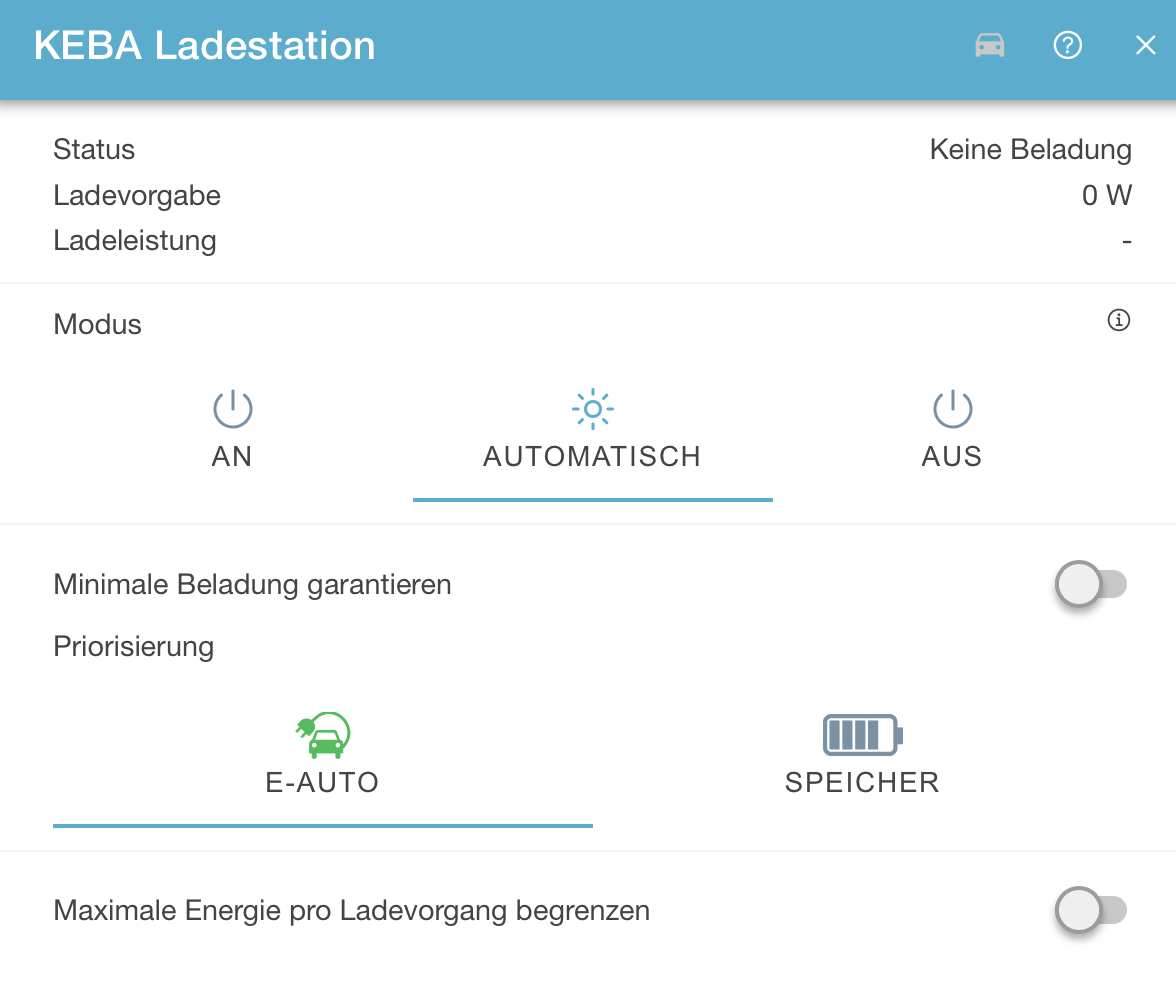Click the KEBA Ladestation title
1176x1000 pixels.
205,46
